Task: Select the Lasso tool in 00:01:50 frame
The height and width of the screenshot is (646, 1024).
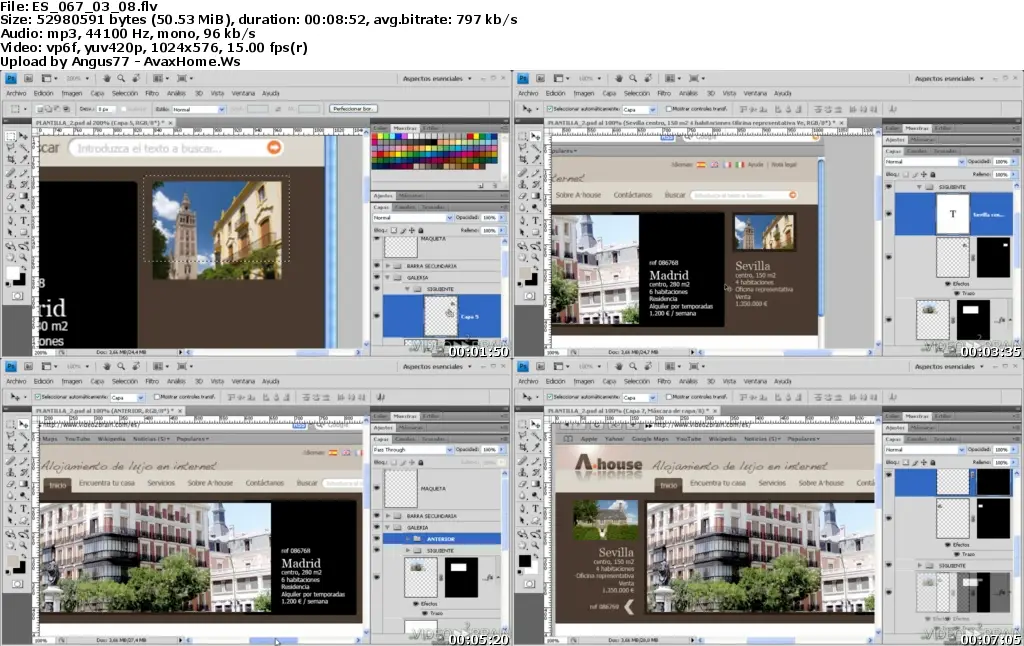Action: point(11,148)
